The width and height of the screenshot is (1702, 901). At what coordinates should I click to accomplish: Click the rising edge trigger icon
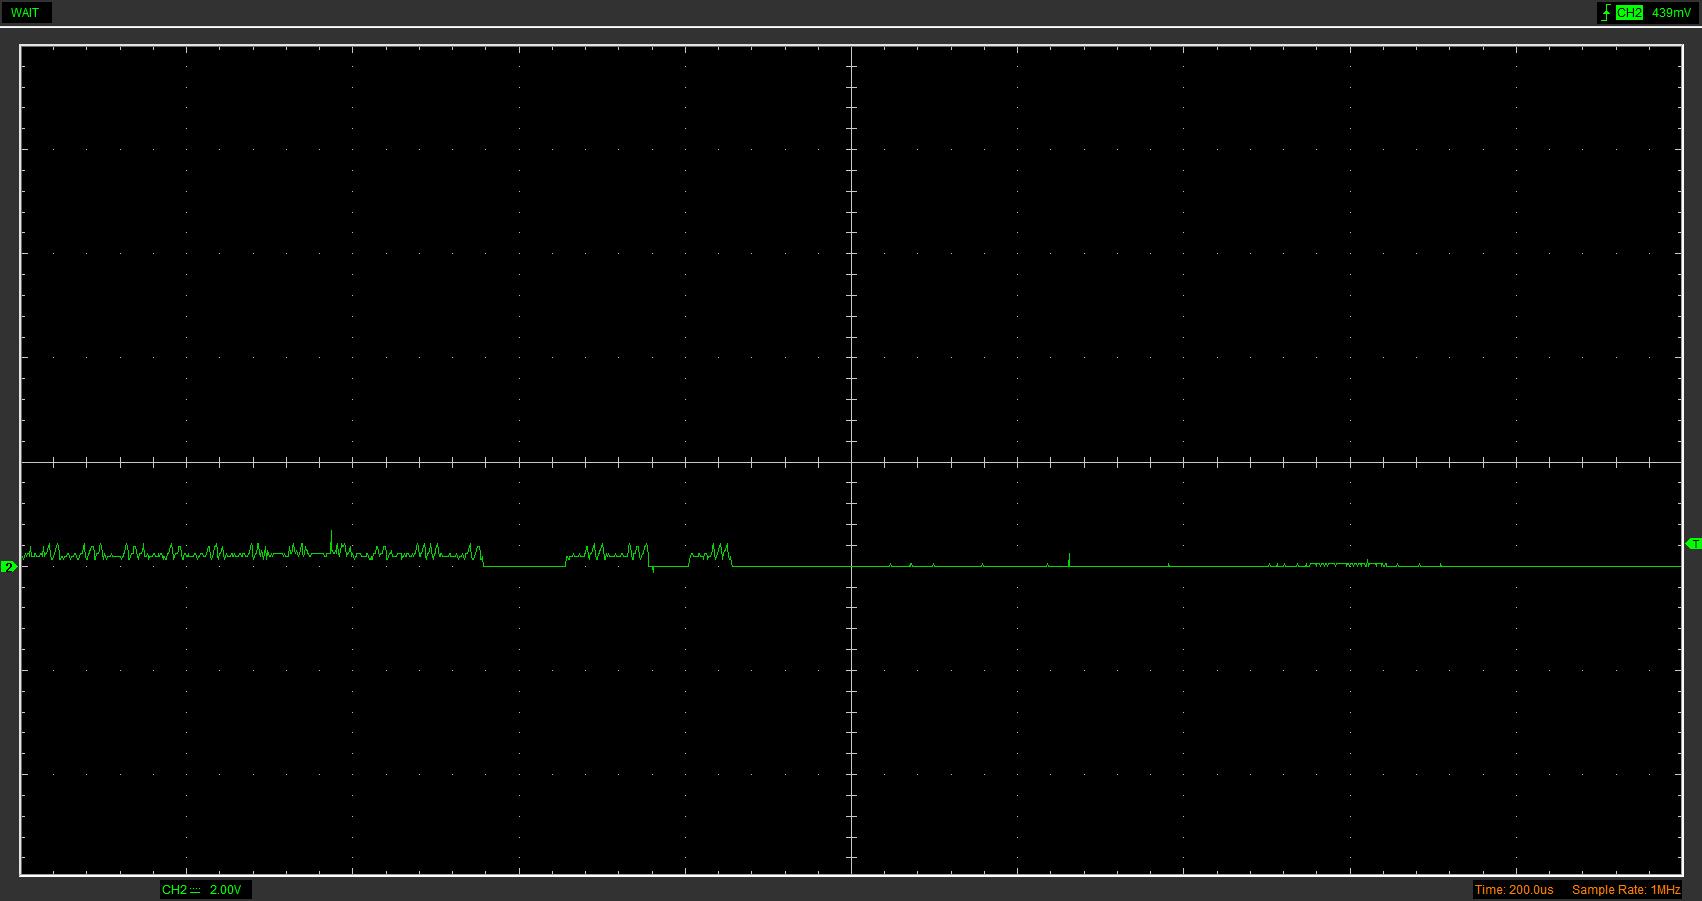pyautogui.click(x=1606, y=13)
